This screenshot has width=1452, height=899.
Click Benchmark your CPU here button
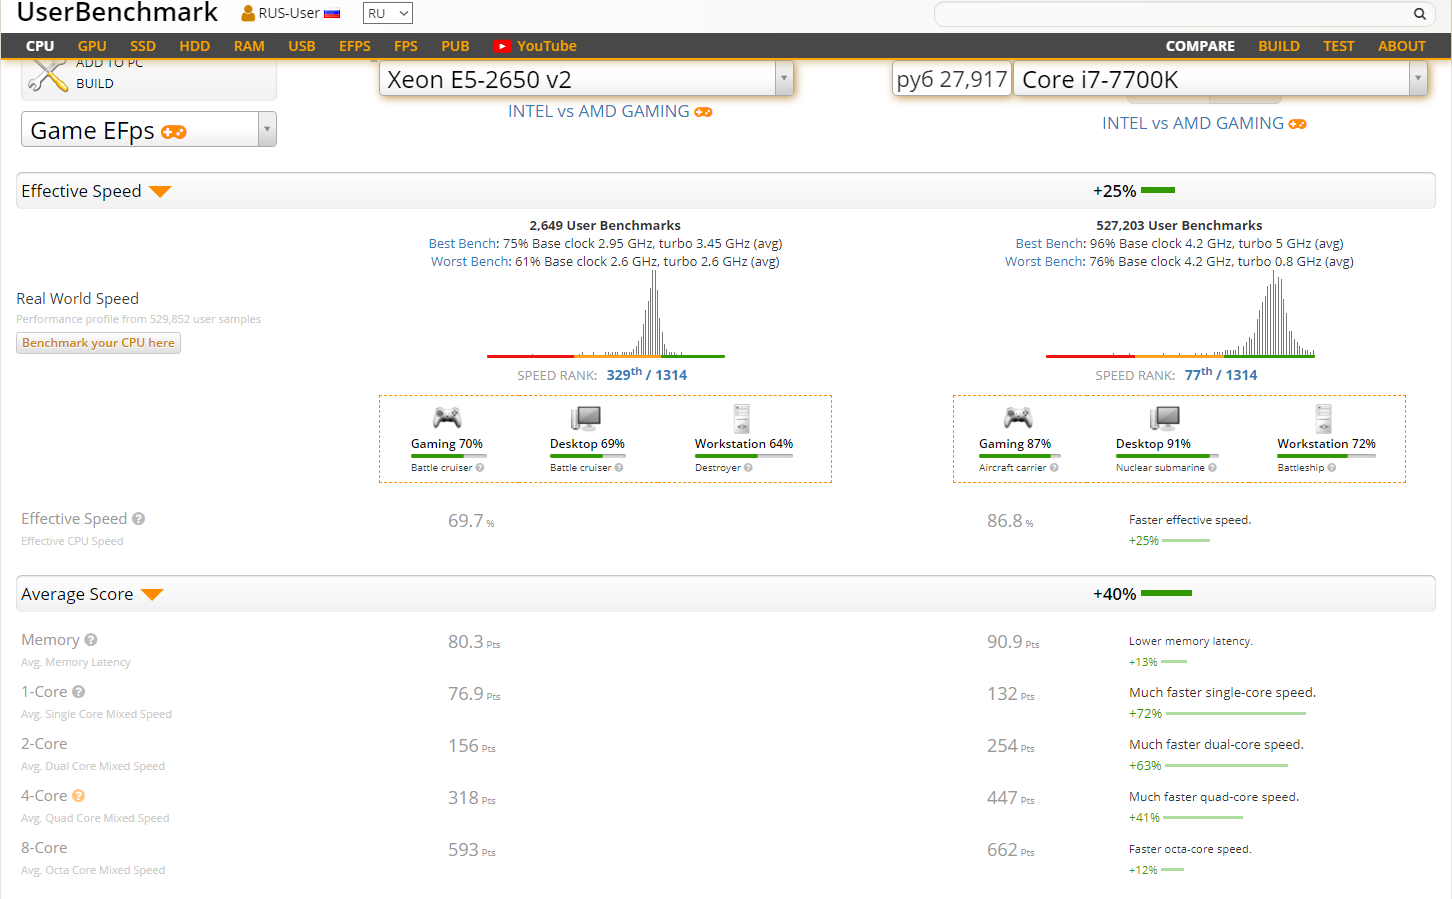[98, 343]
